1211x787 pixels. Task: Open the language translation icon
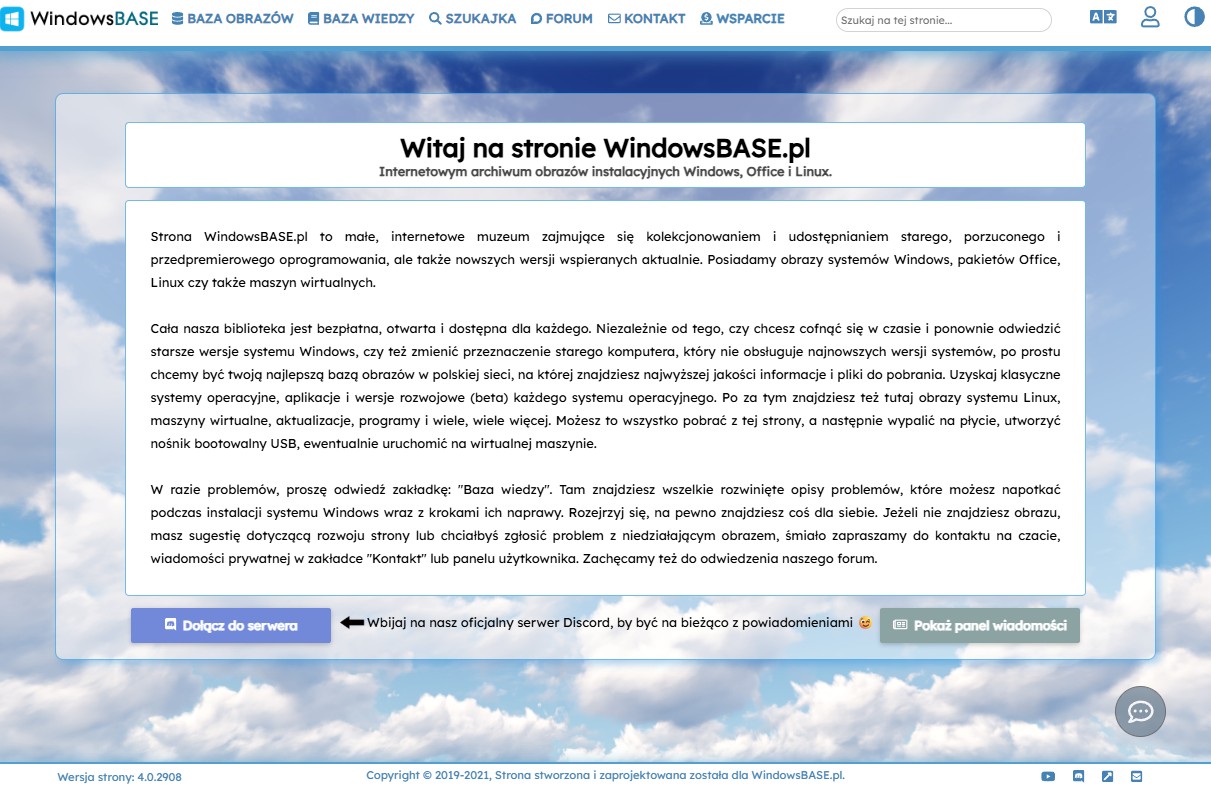coord(1103,18)
